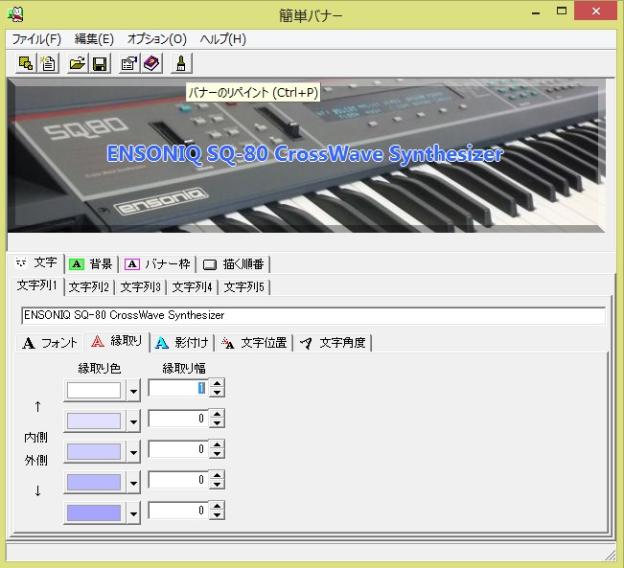Expand the bottom outline color dropdown arrow
Screen dimensions: 624x568
pyautogui.click(x=135, y=513)
